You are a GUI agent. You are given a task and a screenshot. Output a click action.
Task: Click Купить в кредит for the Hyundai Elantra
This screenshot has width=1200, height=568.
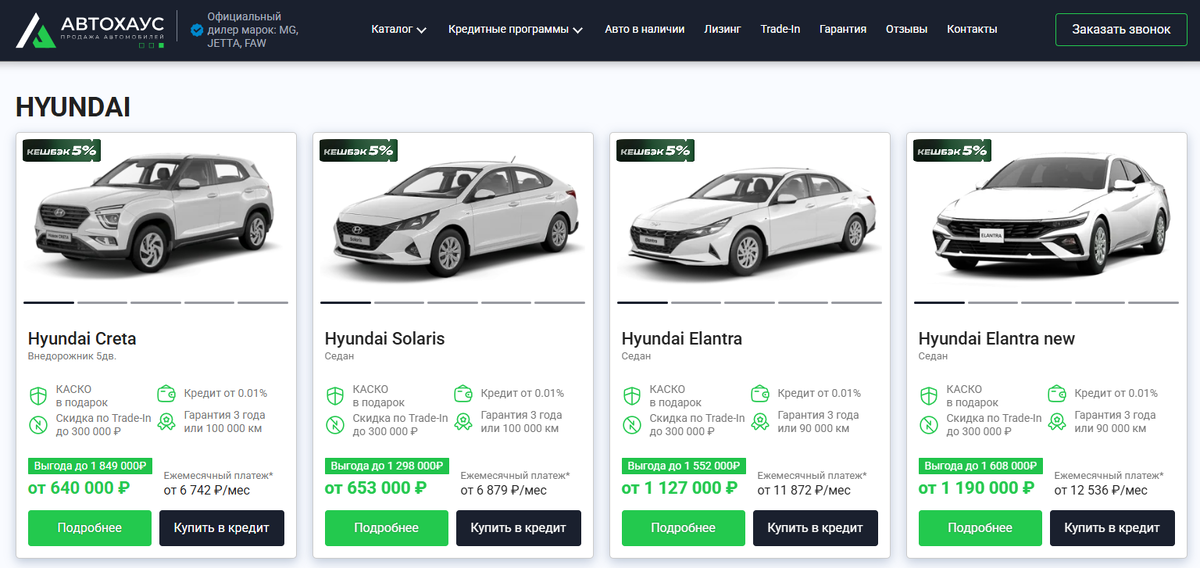[x=815, y=528]
